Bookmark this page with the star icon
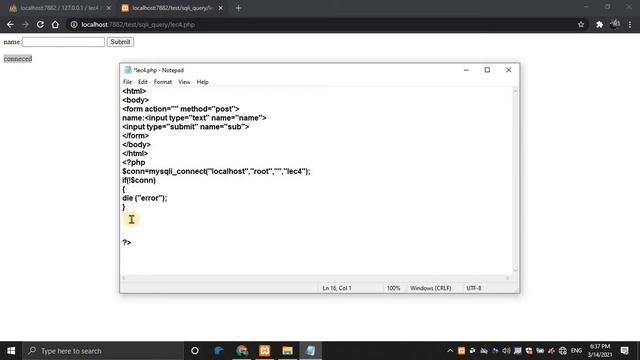The height and width of the screenshot is (360, 640). [x=581, y=24]
